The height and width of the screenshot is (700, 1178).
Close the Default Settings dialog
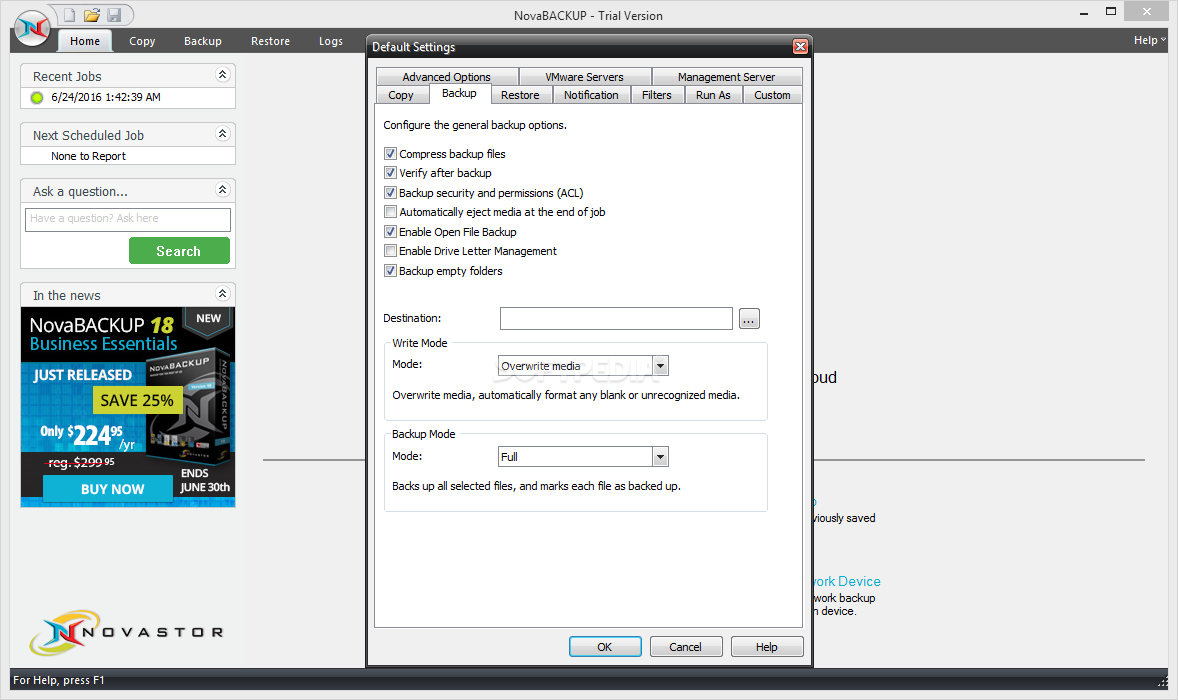800,47
